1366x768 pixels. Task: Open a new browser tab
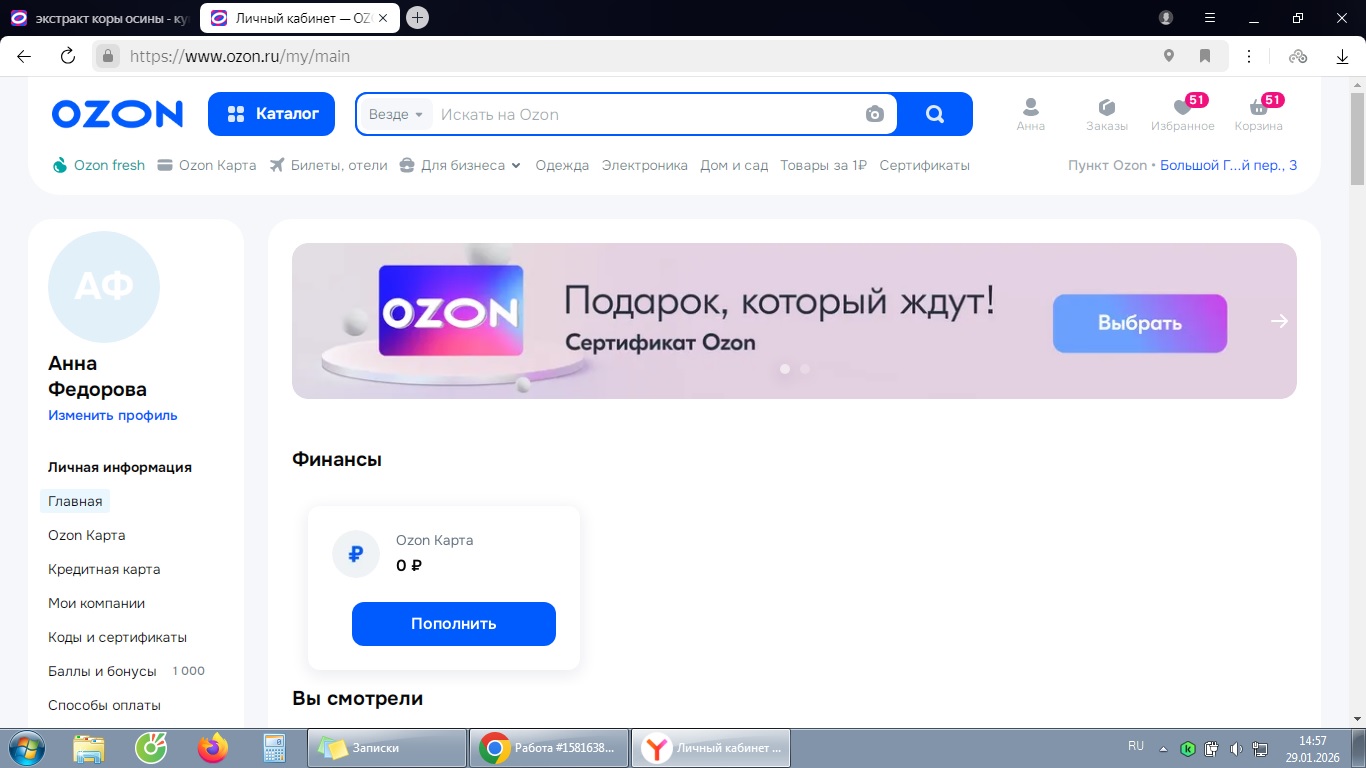click(418, 18)
